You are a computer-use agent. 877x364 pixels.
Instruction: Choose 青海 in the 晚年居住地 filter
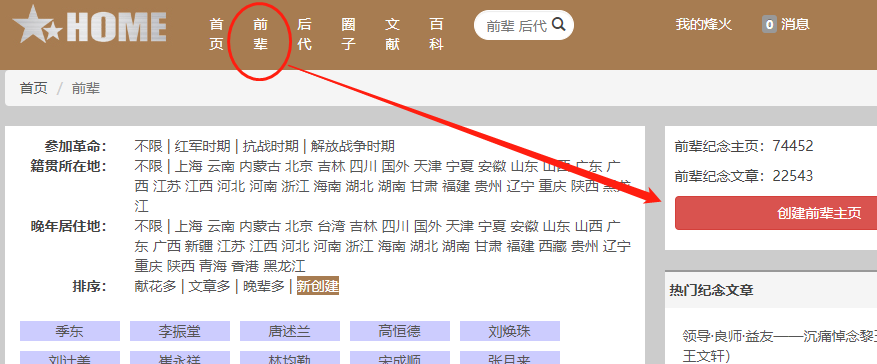click(213, 266)
